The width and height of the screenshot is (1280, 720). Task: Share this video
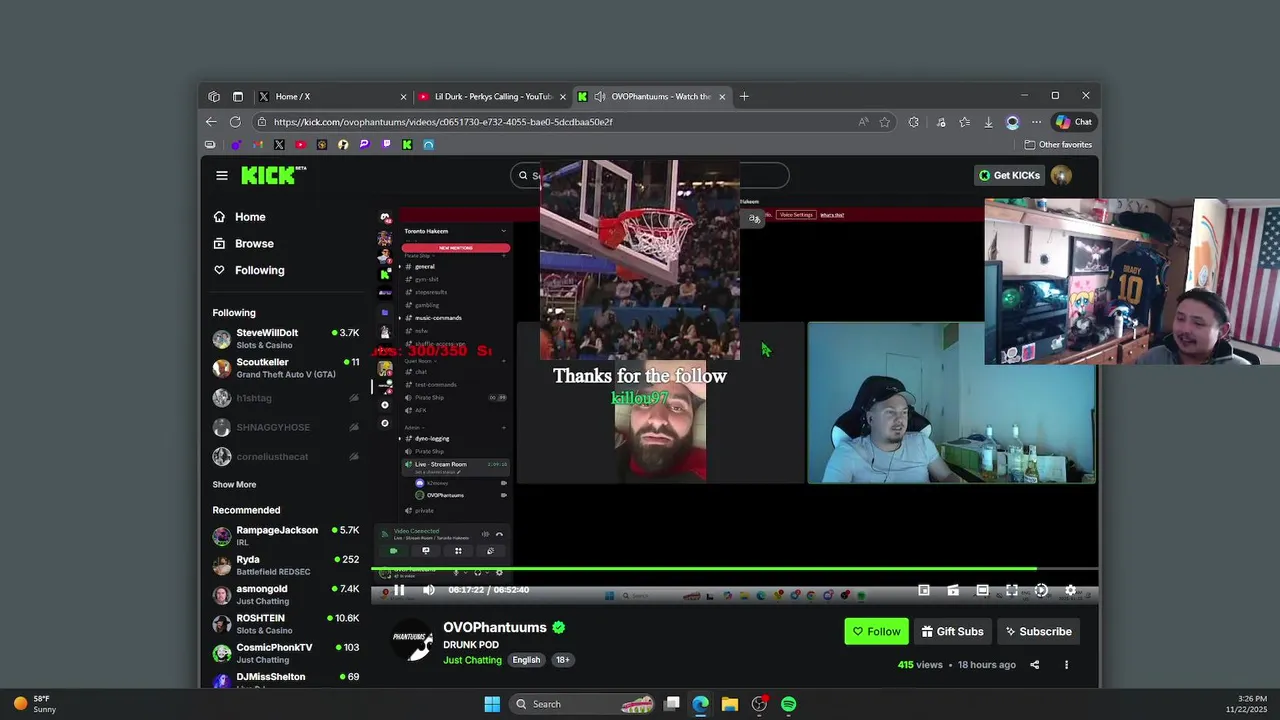pos(1035,664)
